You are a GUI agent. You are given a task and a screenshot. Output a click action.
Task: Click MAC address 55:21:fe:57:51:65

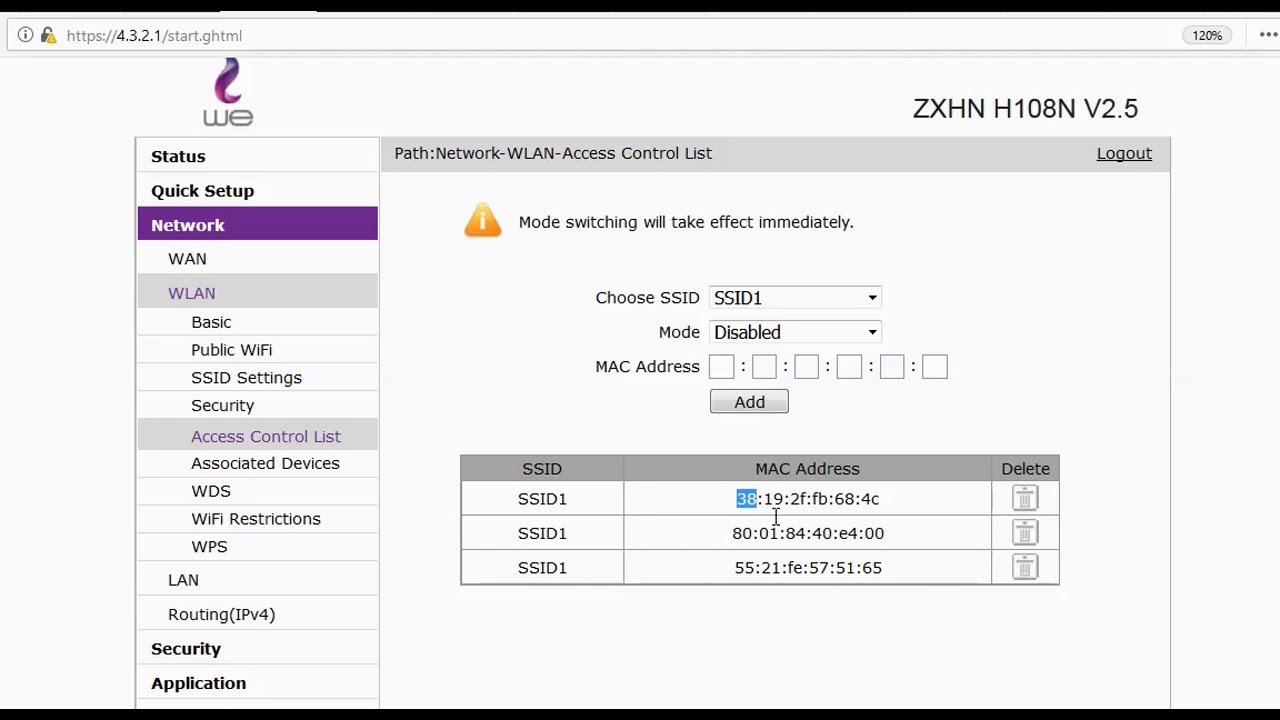coord(807,567)
